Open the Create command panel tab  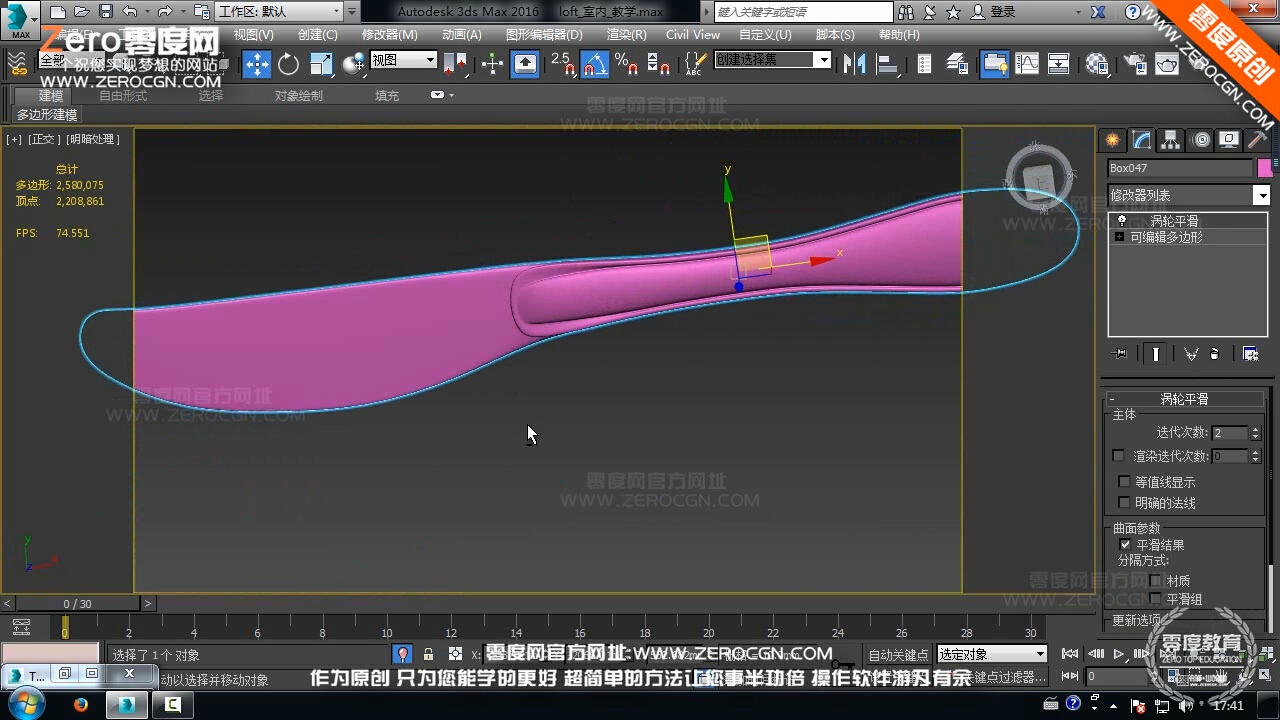[1112, 140]
